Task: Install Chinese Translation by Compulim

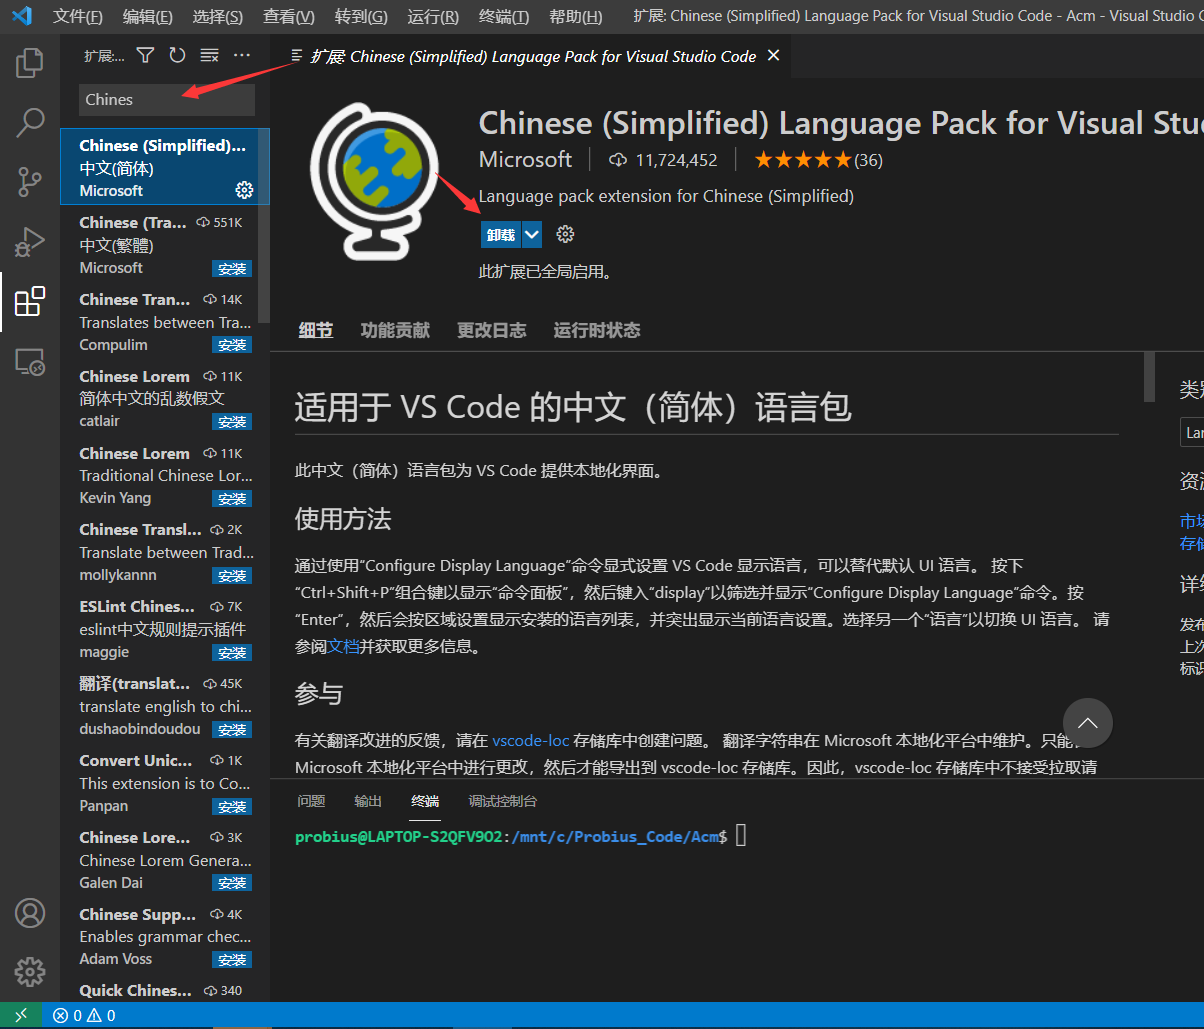Action: click(232, 345)
